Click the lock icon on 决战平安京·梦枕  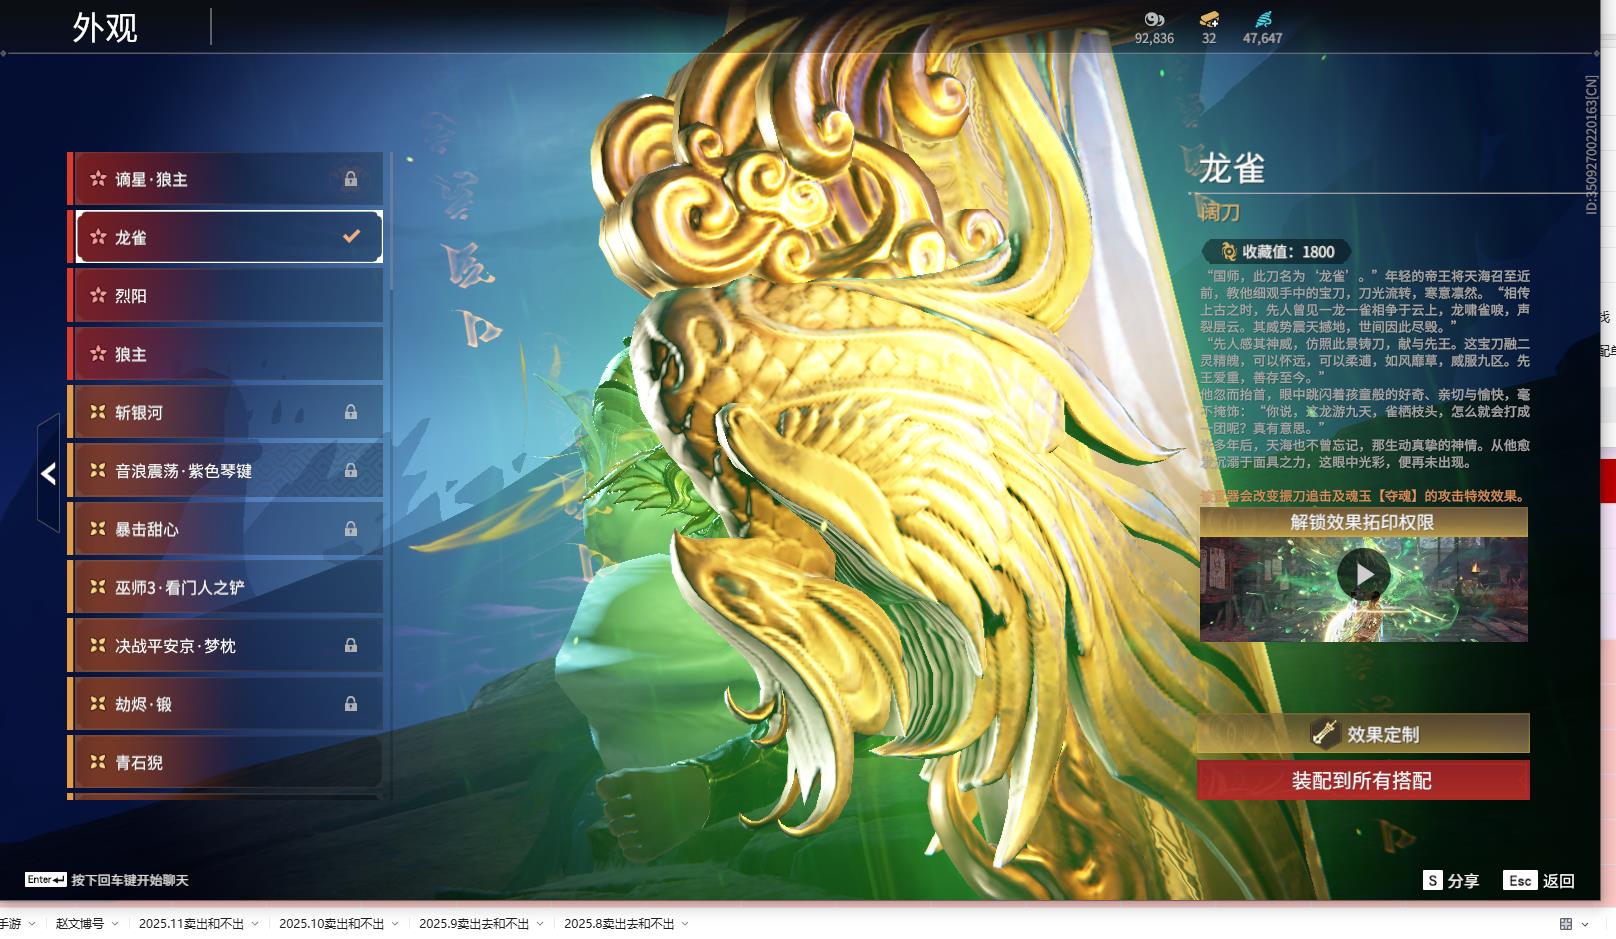pos(351,646)
